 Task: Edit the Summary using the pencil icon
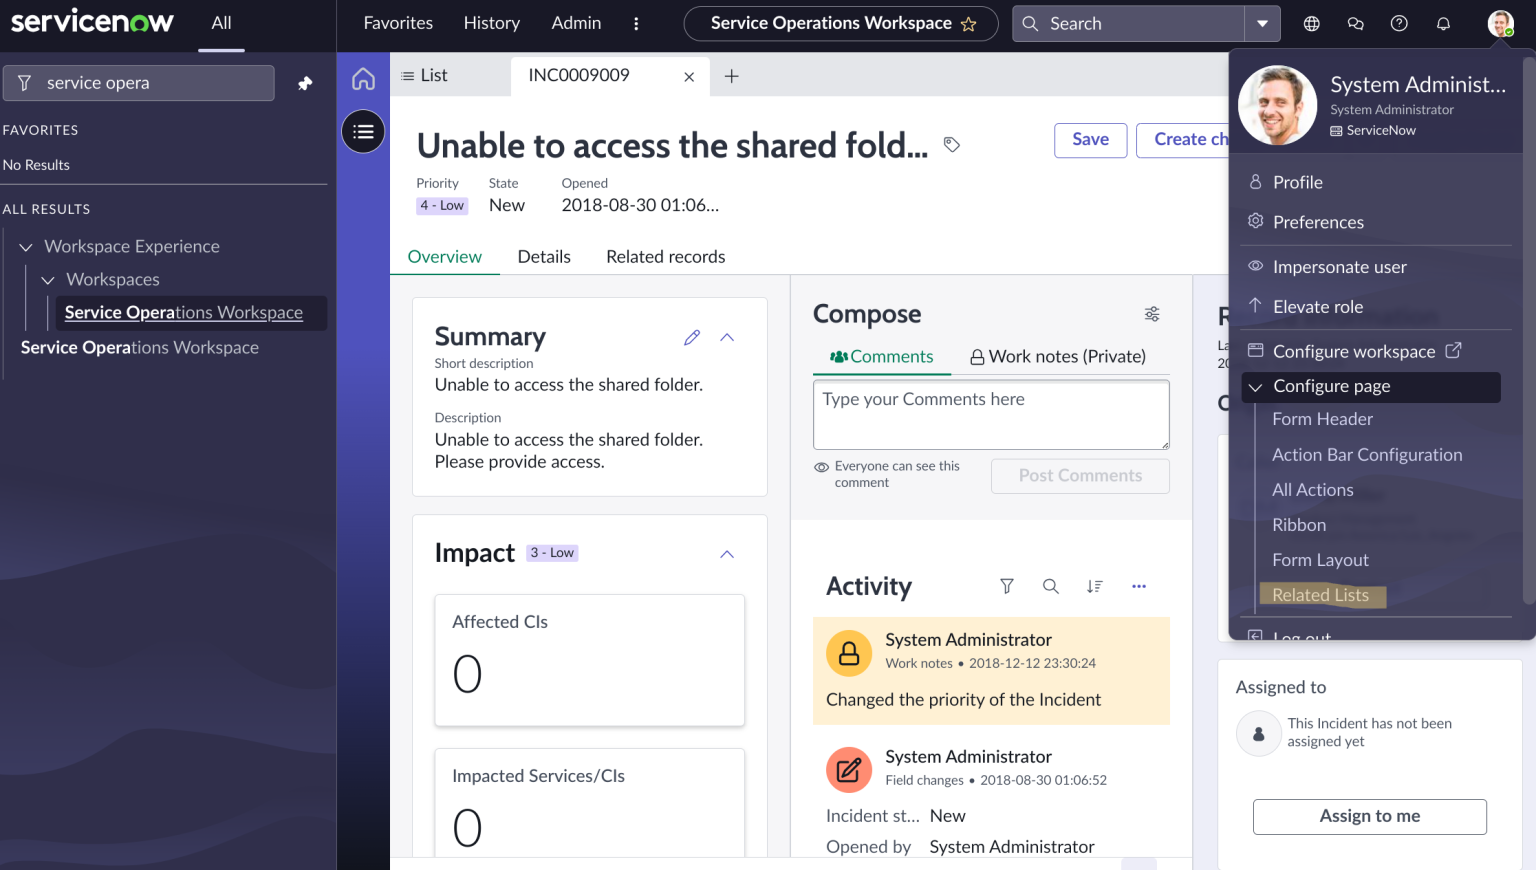click(x=691, y=337)
